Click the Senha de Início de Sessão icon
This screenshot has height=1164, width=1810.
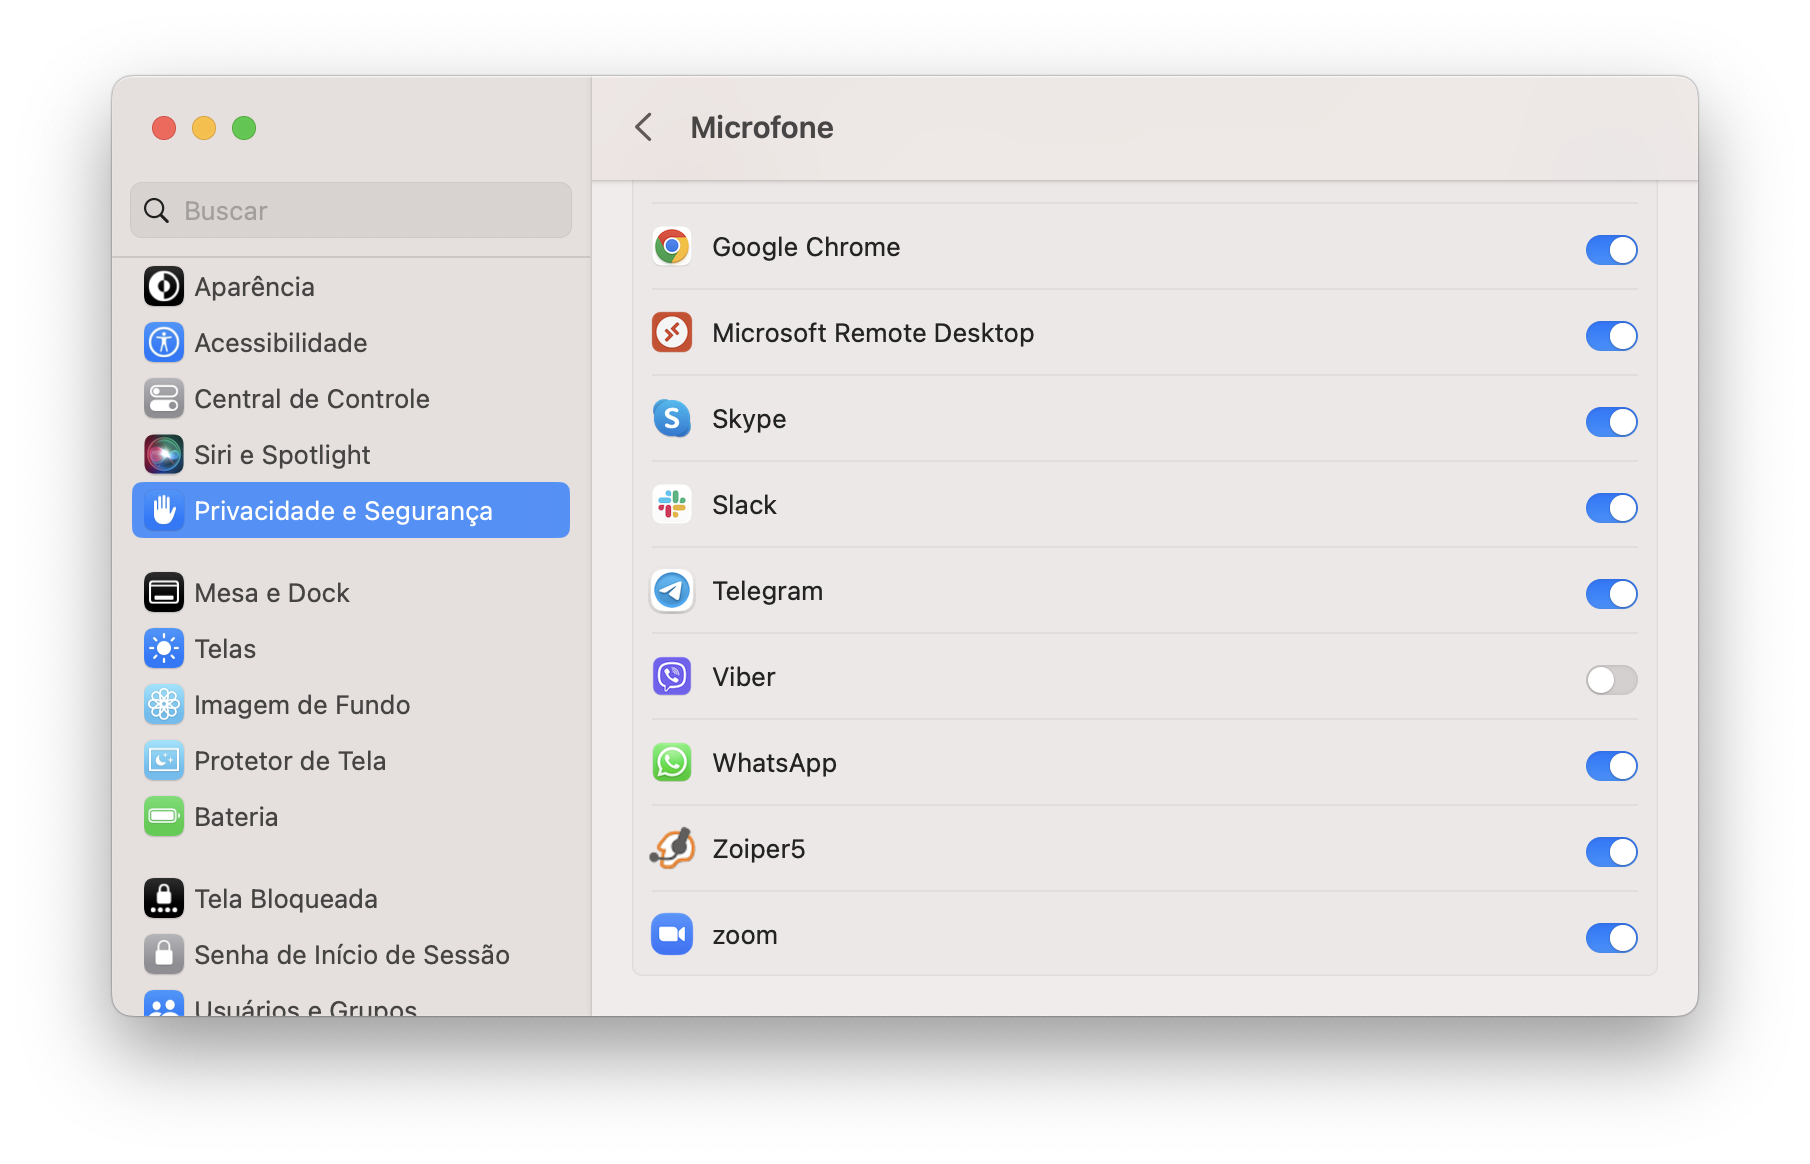click(x=164, y=955)
